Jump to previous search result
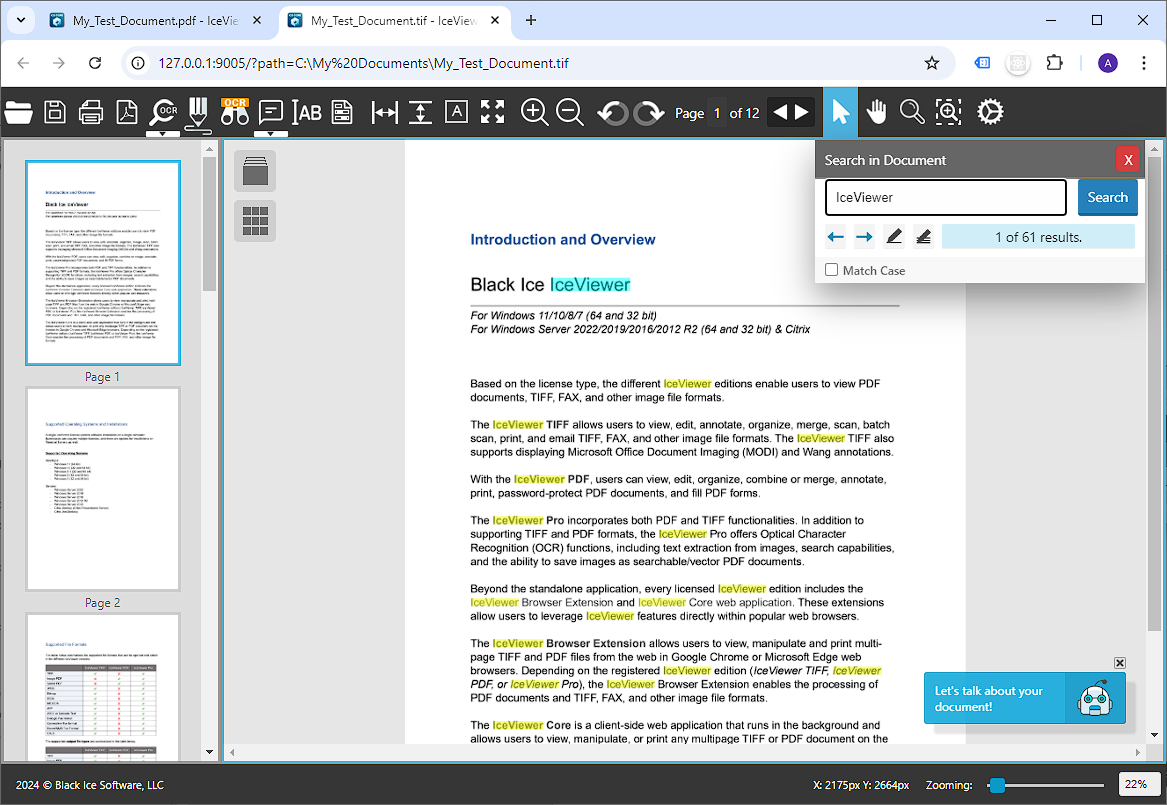The image size is (1167, 805). pos(836,237)
